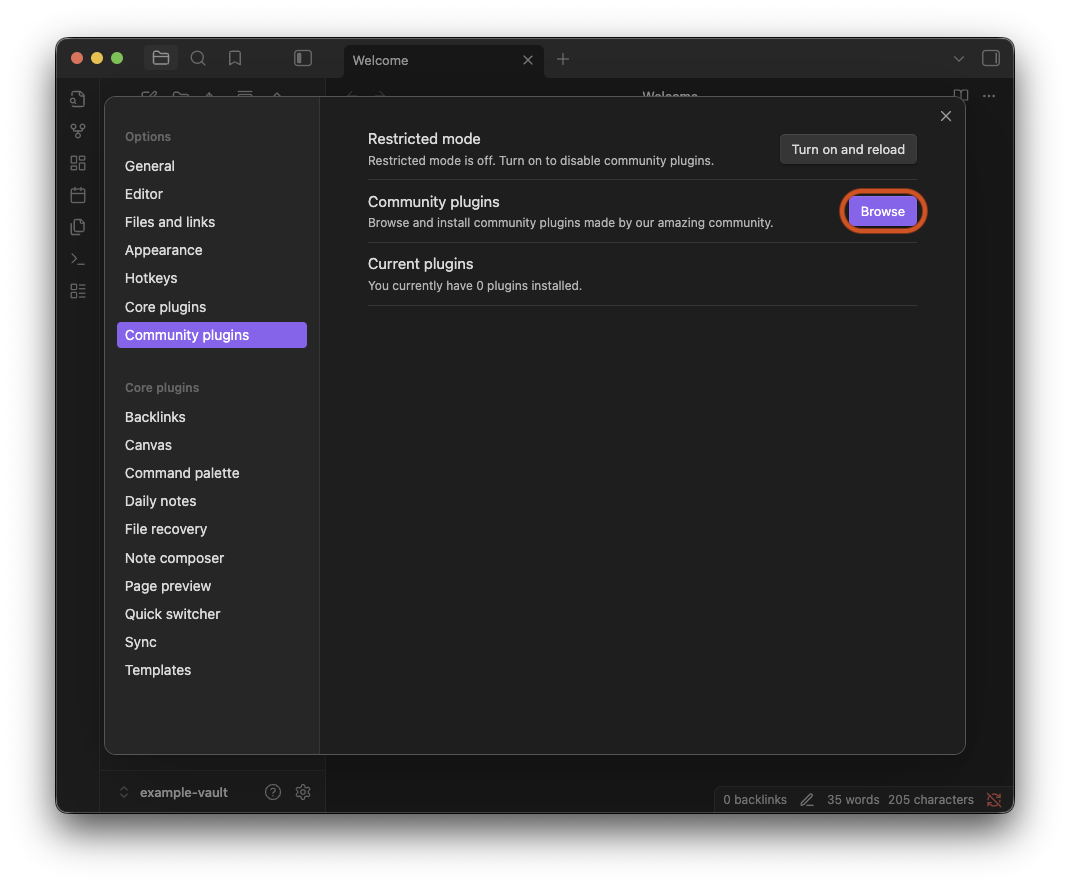1070x887 pixels.
Task: Open graph view ribbon icon
Action: pos(78,130)
